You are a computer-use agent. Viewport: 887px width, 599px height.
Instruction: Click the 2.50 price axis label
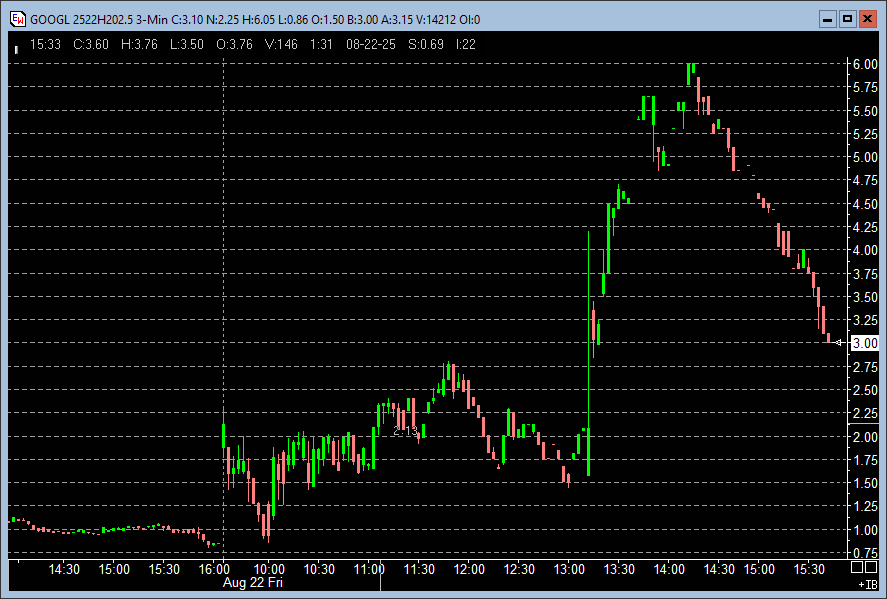(865, 390)
